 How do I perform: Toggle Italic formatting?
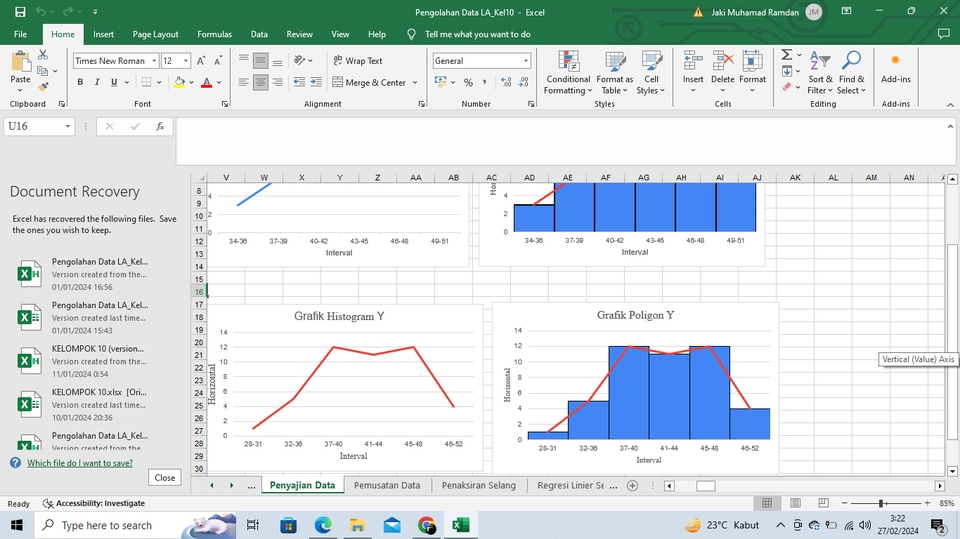[97, 82]
